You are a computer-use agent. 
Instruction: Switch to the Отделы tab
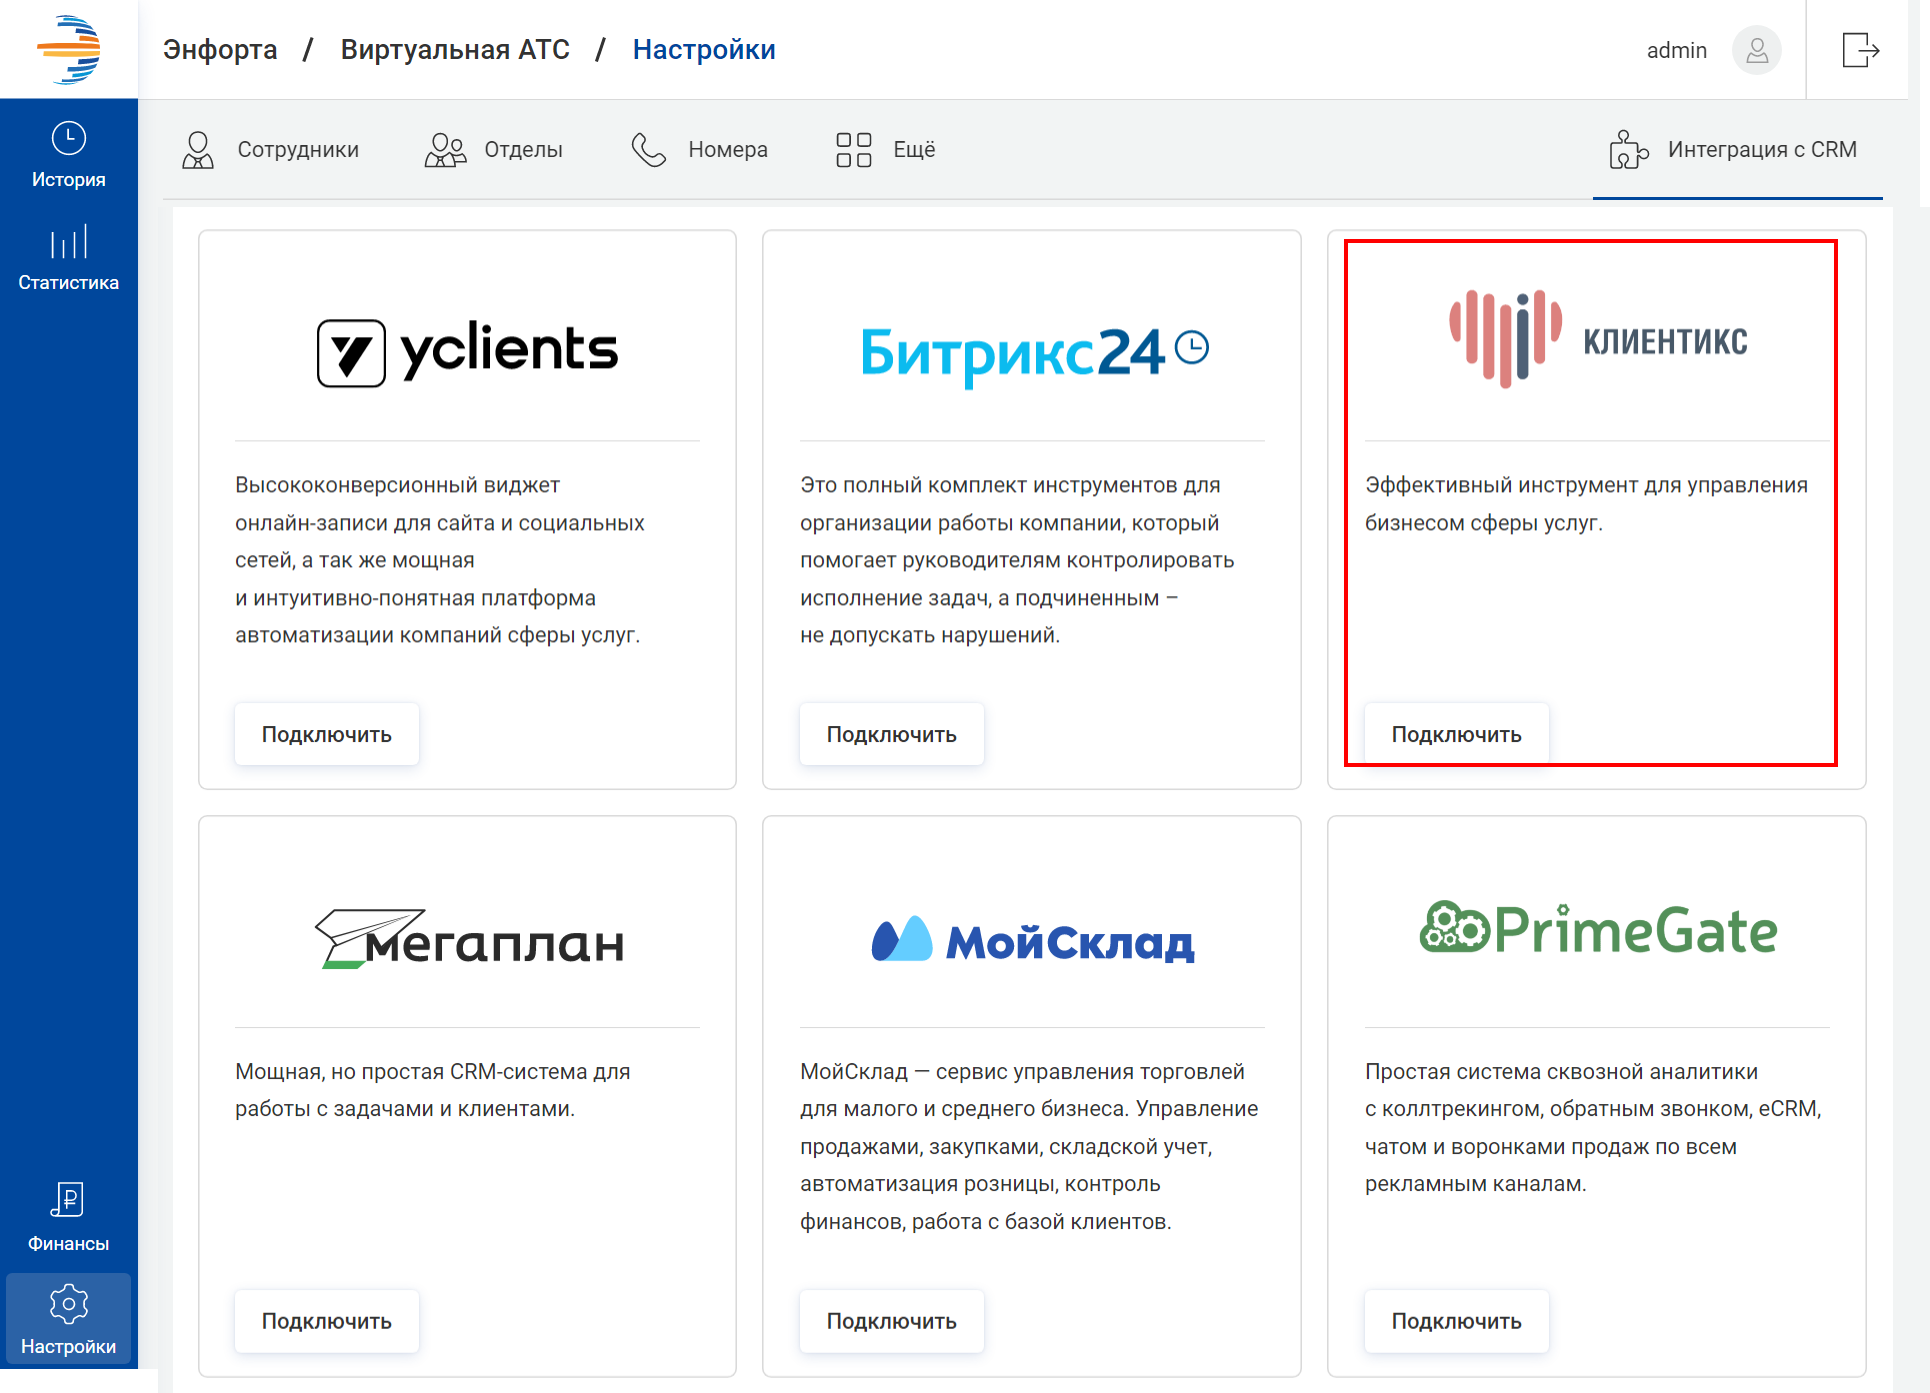point(494,150)
